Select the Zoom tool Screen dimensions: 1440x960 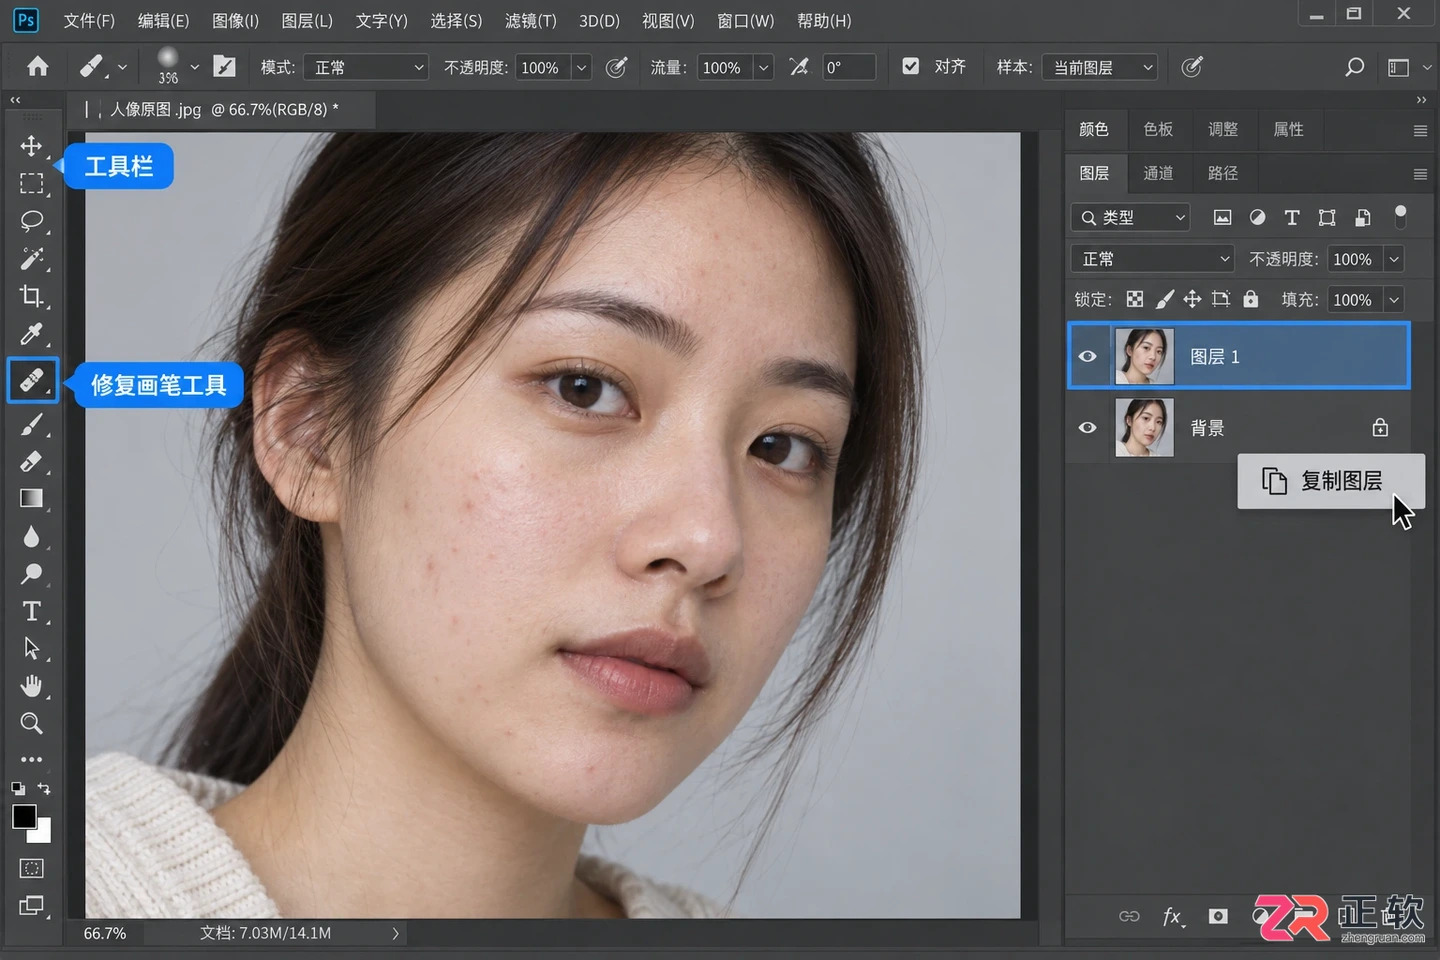click(x=31, y=723)
